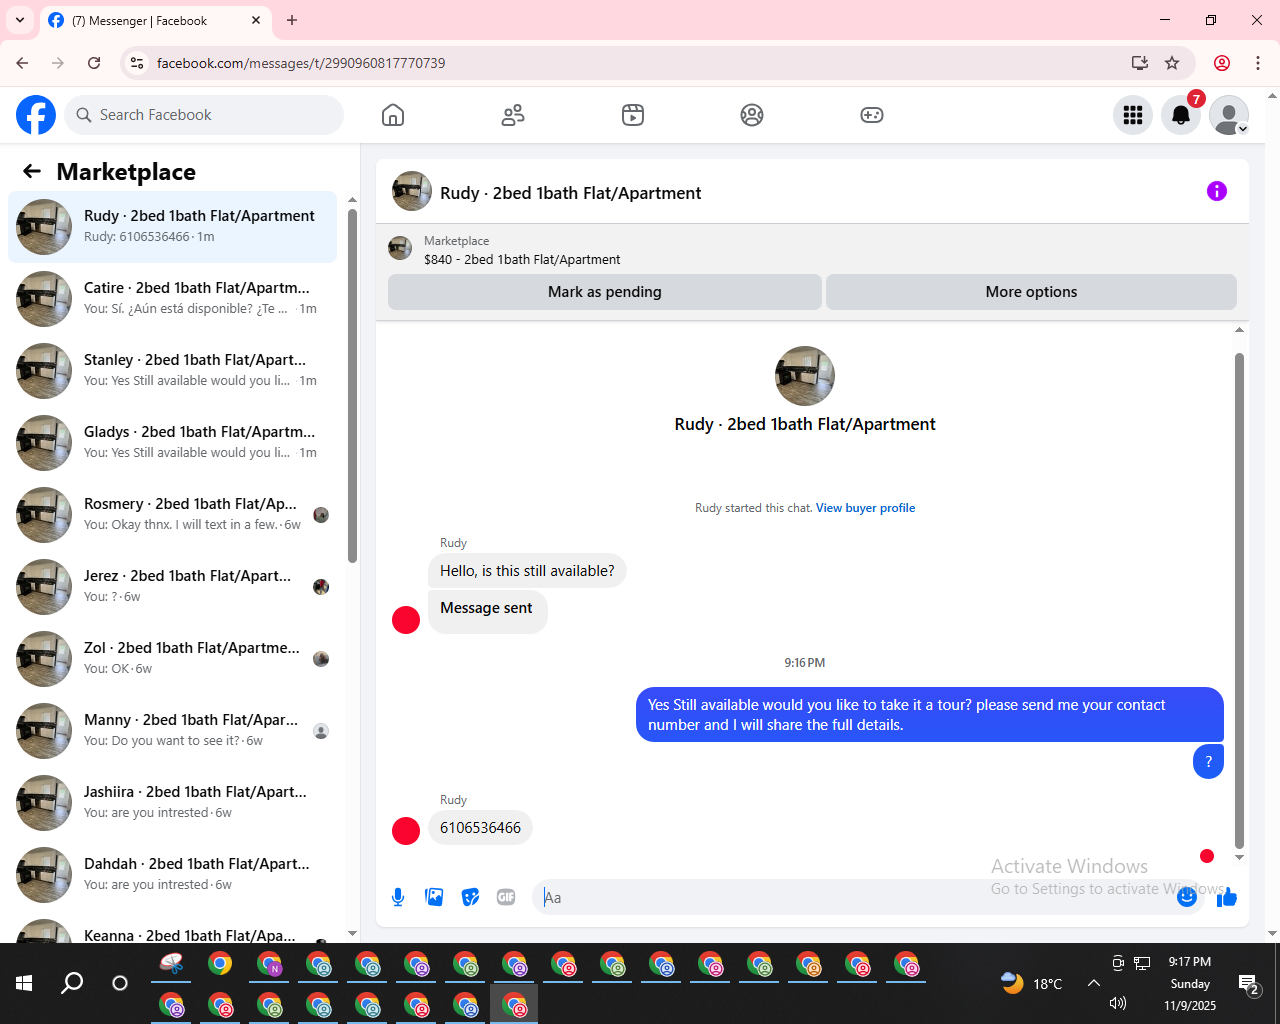Viewport: 1280px width, 1024px height.
Task: Open Jerez's conversation in the list
Action: pos(172,587)
